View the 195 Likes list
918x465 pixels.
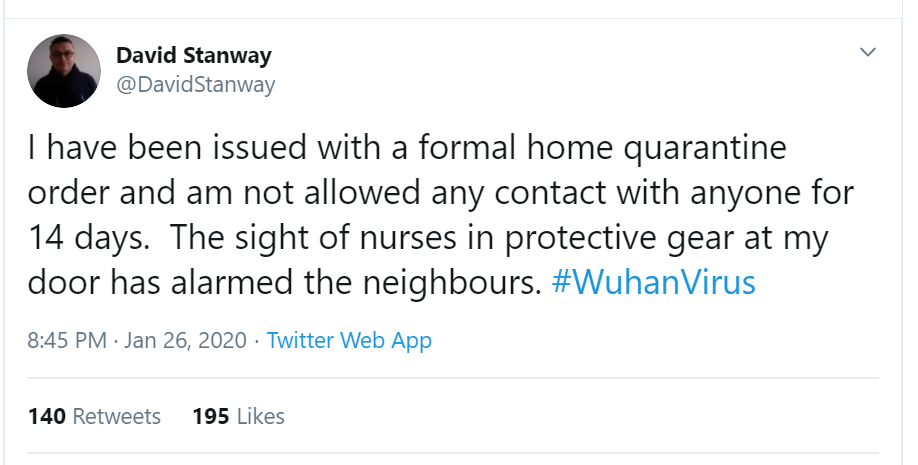click(239, 416)
